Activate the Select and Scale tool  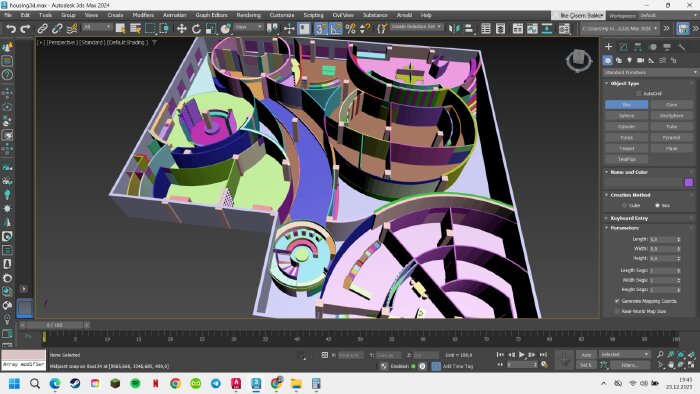(211, 29)
